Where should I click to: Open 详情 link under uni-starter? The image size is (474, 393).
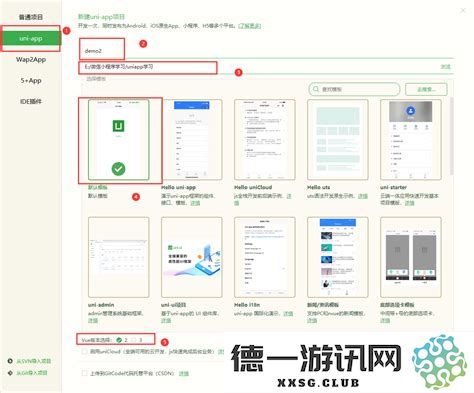click(409, 203)
